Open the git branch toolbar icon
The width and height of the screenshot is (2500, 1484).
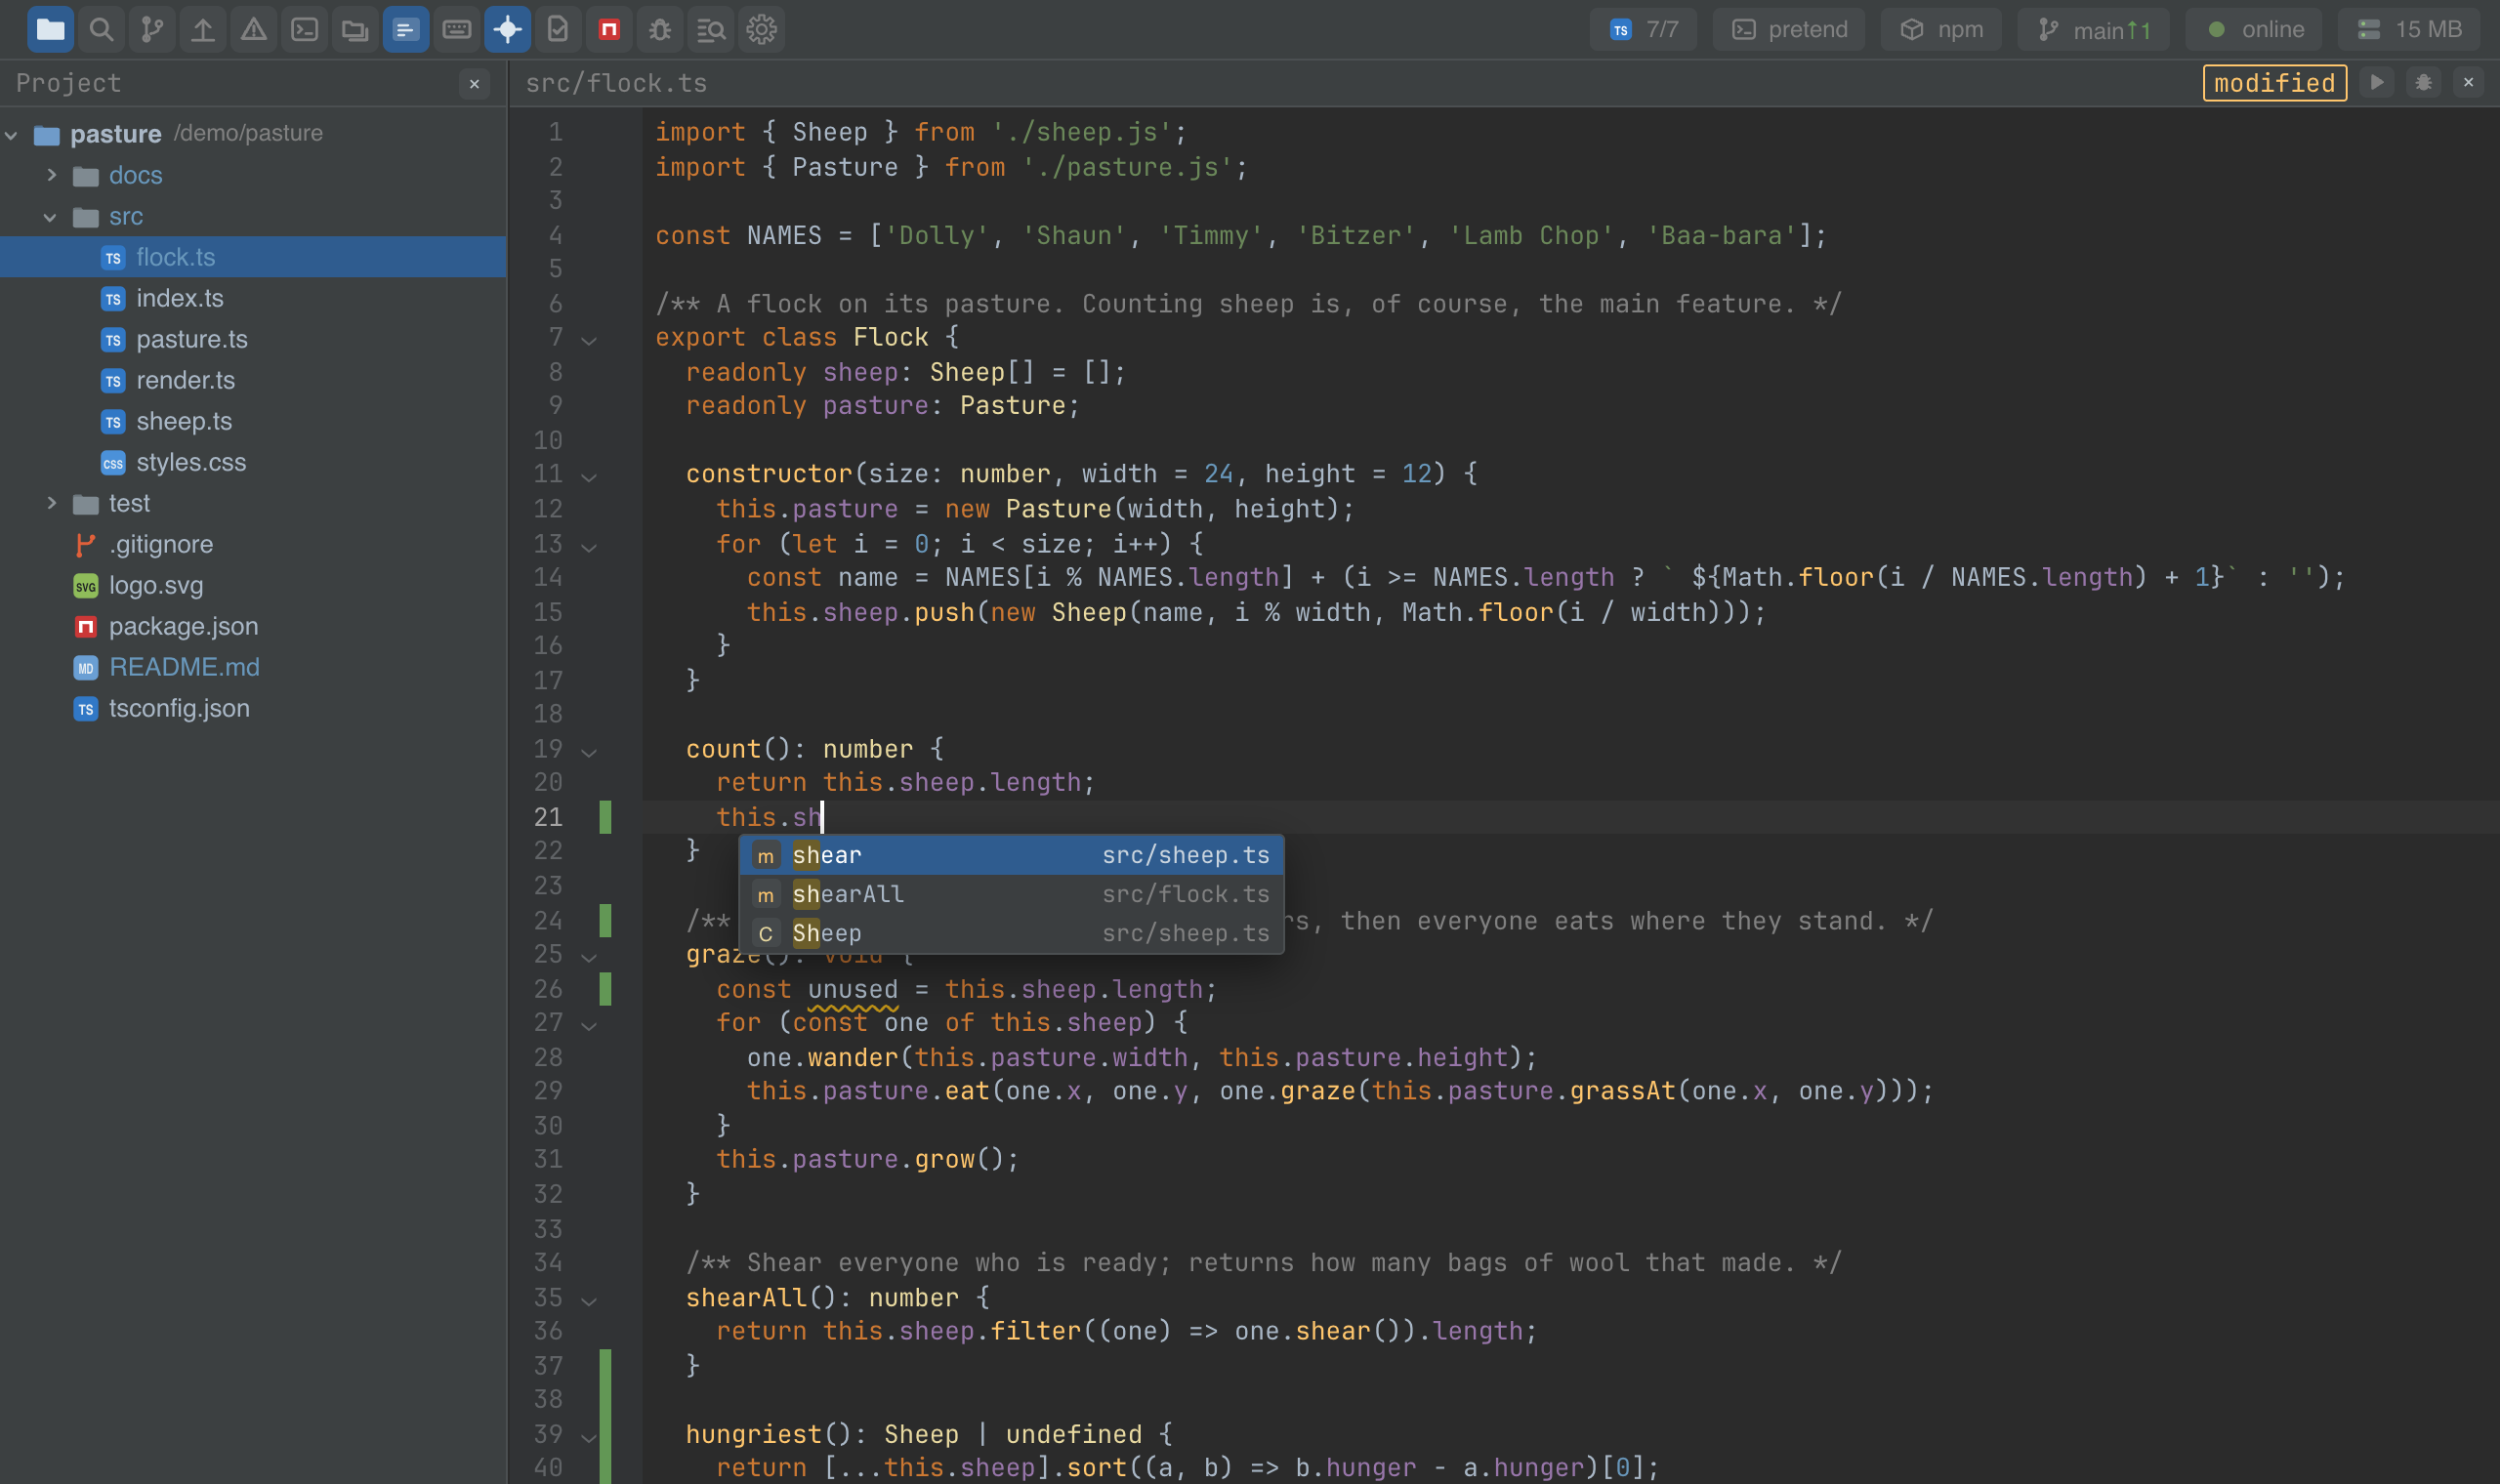pos(152,29)
